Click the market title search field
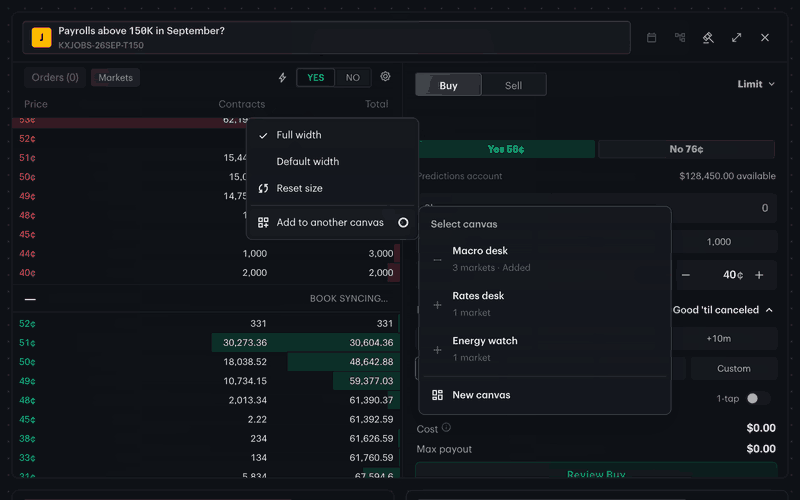Image resolution: width=800 pixels, height=500 pixels. 327,37
